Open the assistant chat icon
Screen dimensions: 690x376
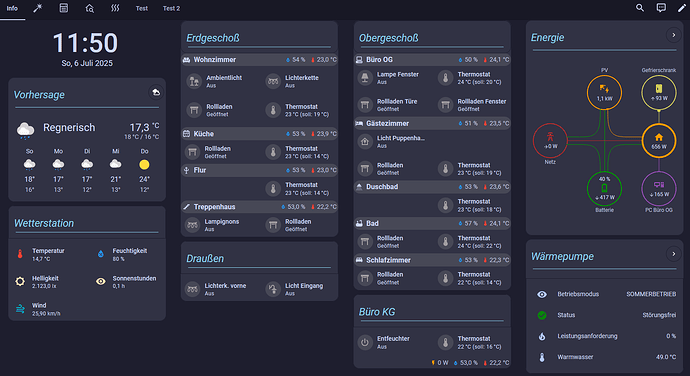point(661,8)
